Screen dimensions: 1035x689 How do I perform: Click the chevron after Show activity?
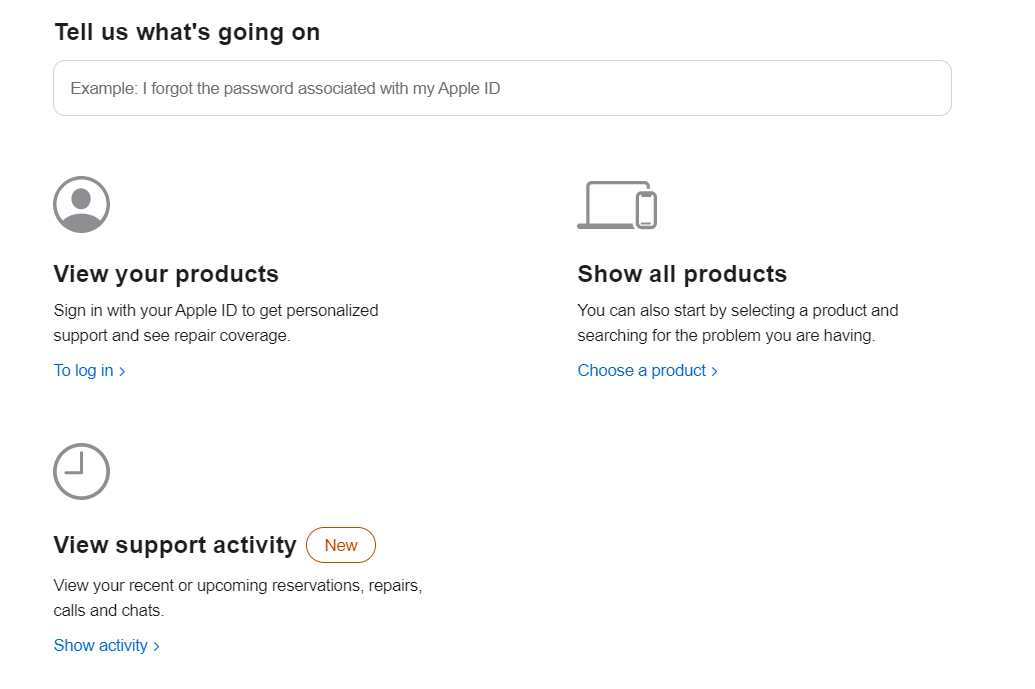click(157, 646)
